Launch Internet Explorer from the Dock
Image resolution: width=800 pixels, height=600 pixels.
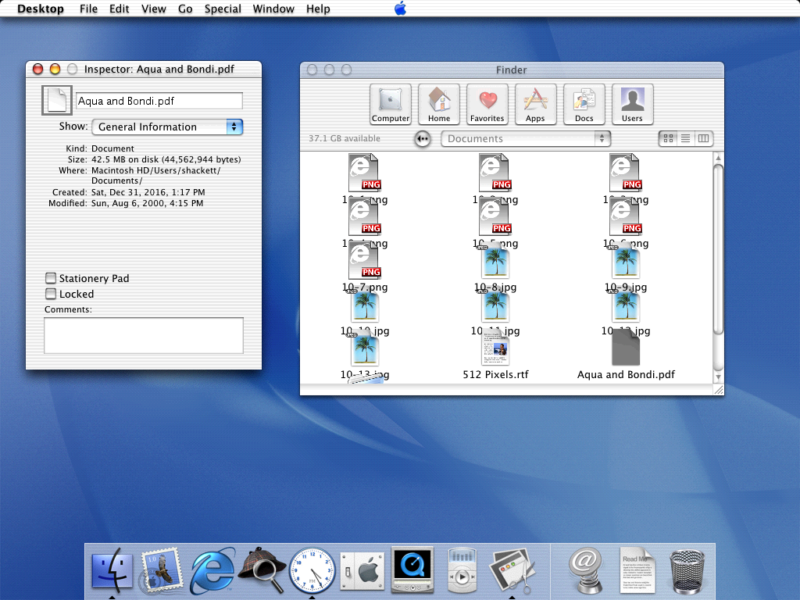pyautogui.click(x=211, y=570)
